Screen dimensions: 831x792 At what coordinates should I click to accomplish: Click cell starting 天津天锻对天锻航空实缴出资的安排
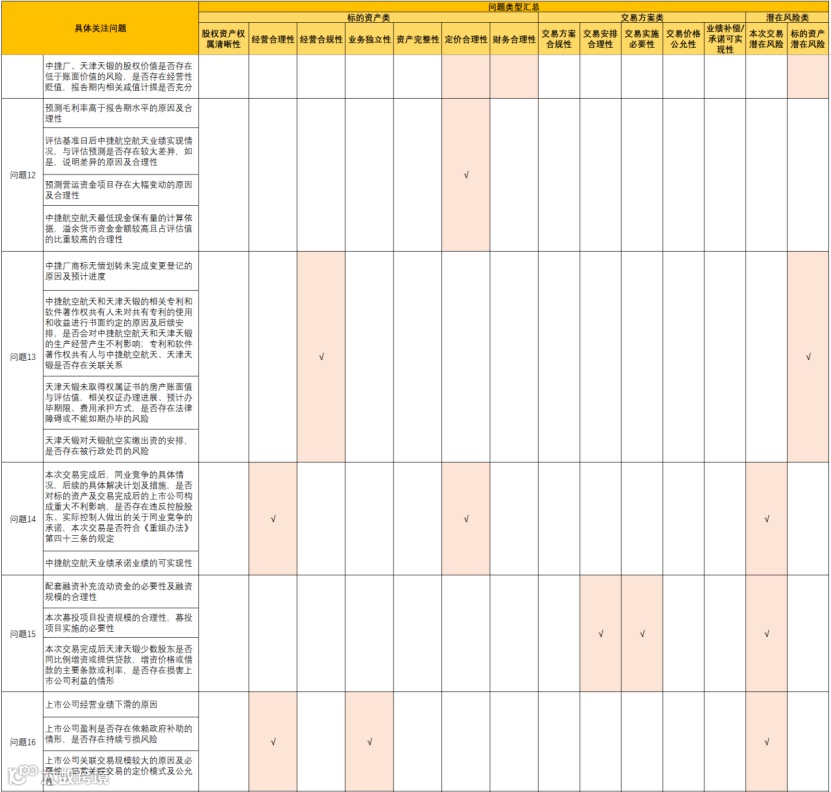121,445
